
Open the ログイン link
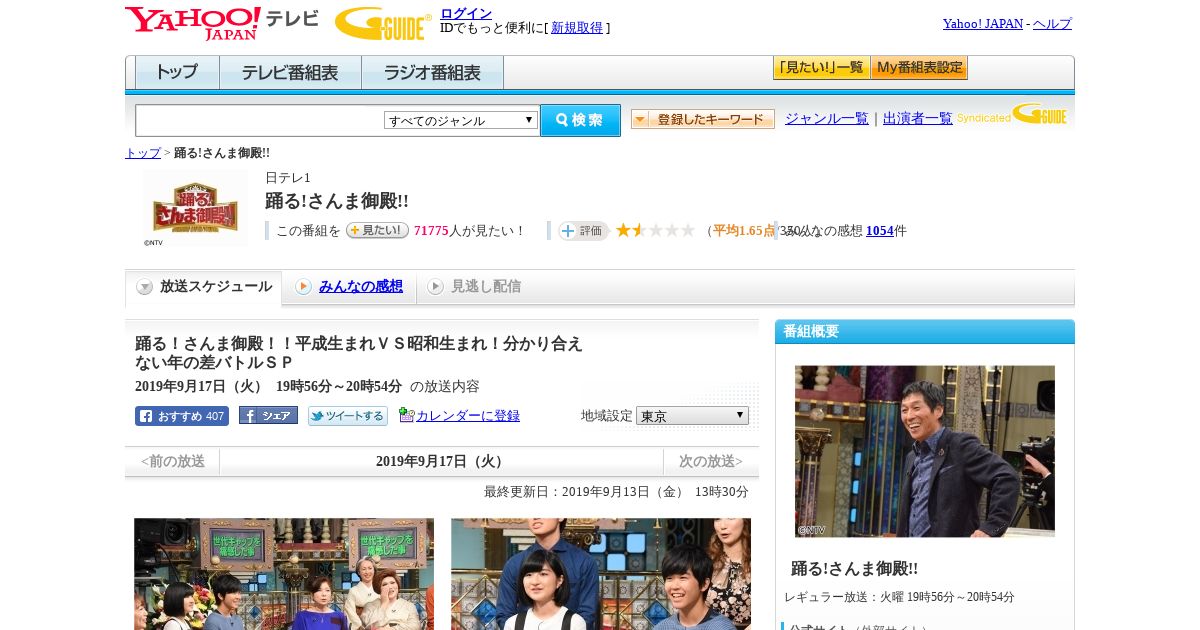coord(466,13)
